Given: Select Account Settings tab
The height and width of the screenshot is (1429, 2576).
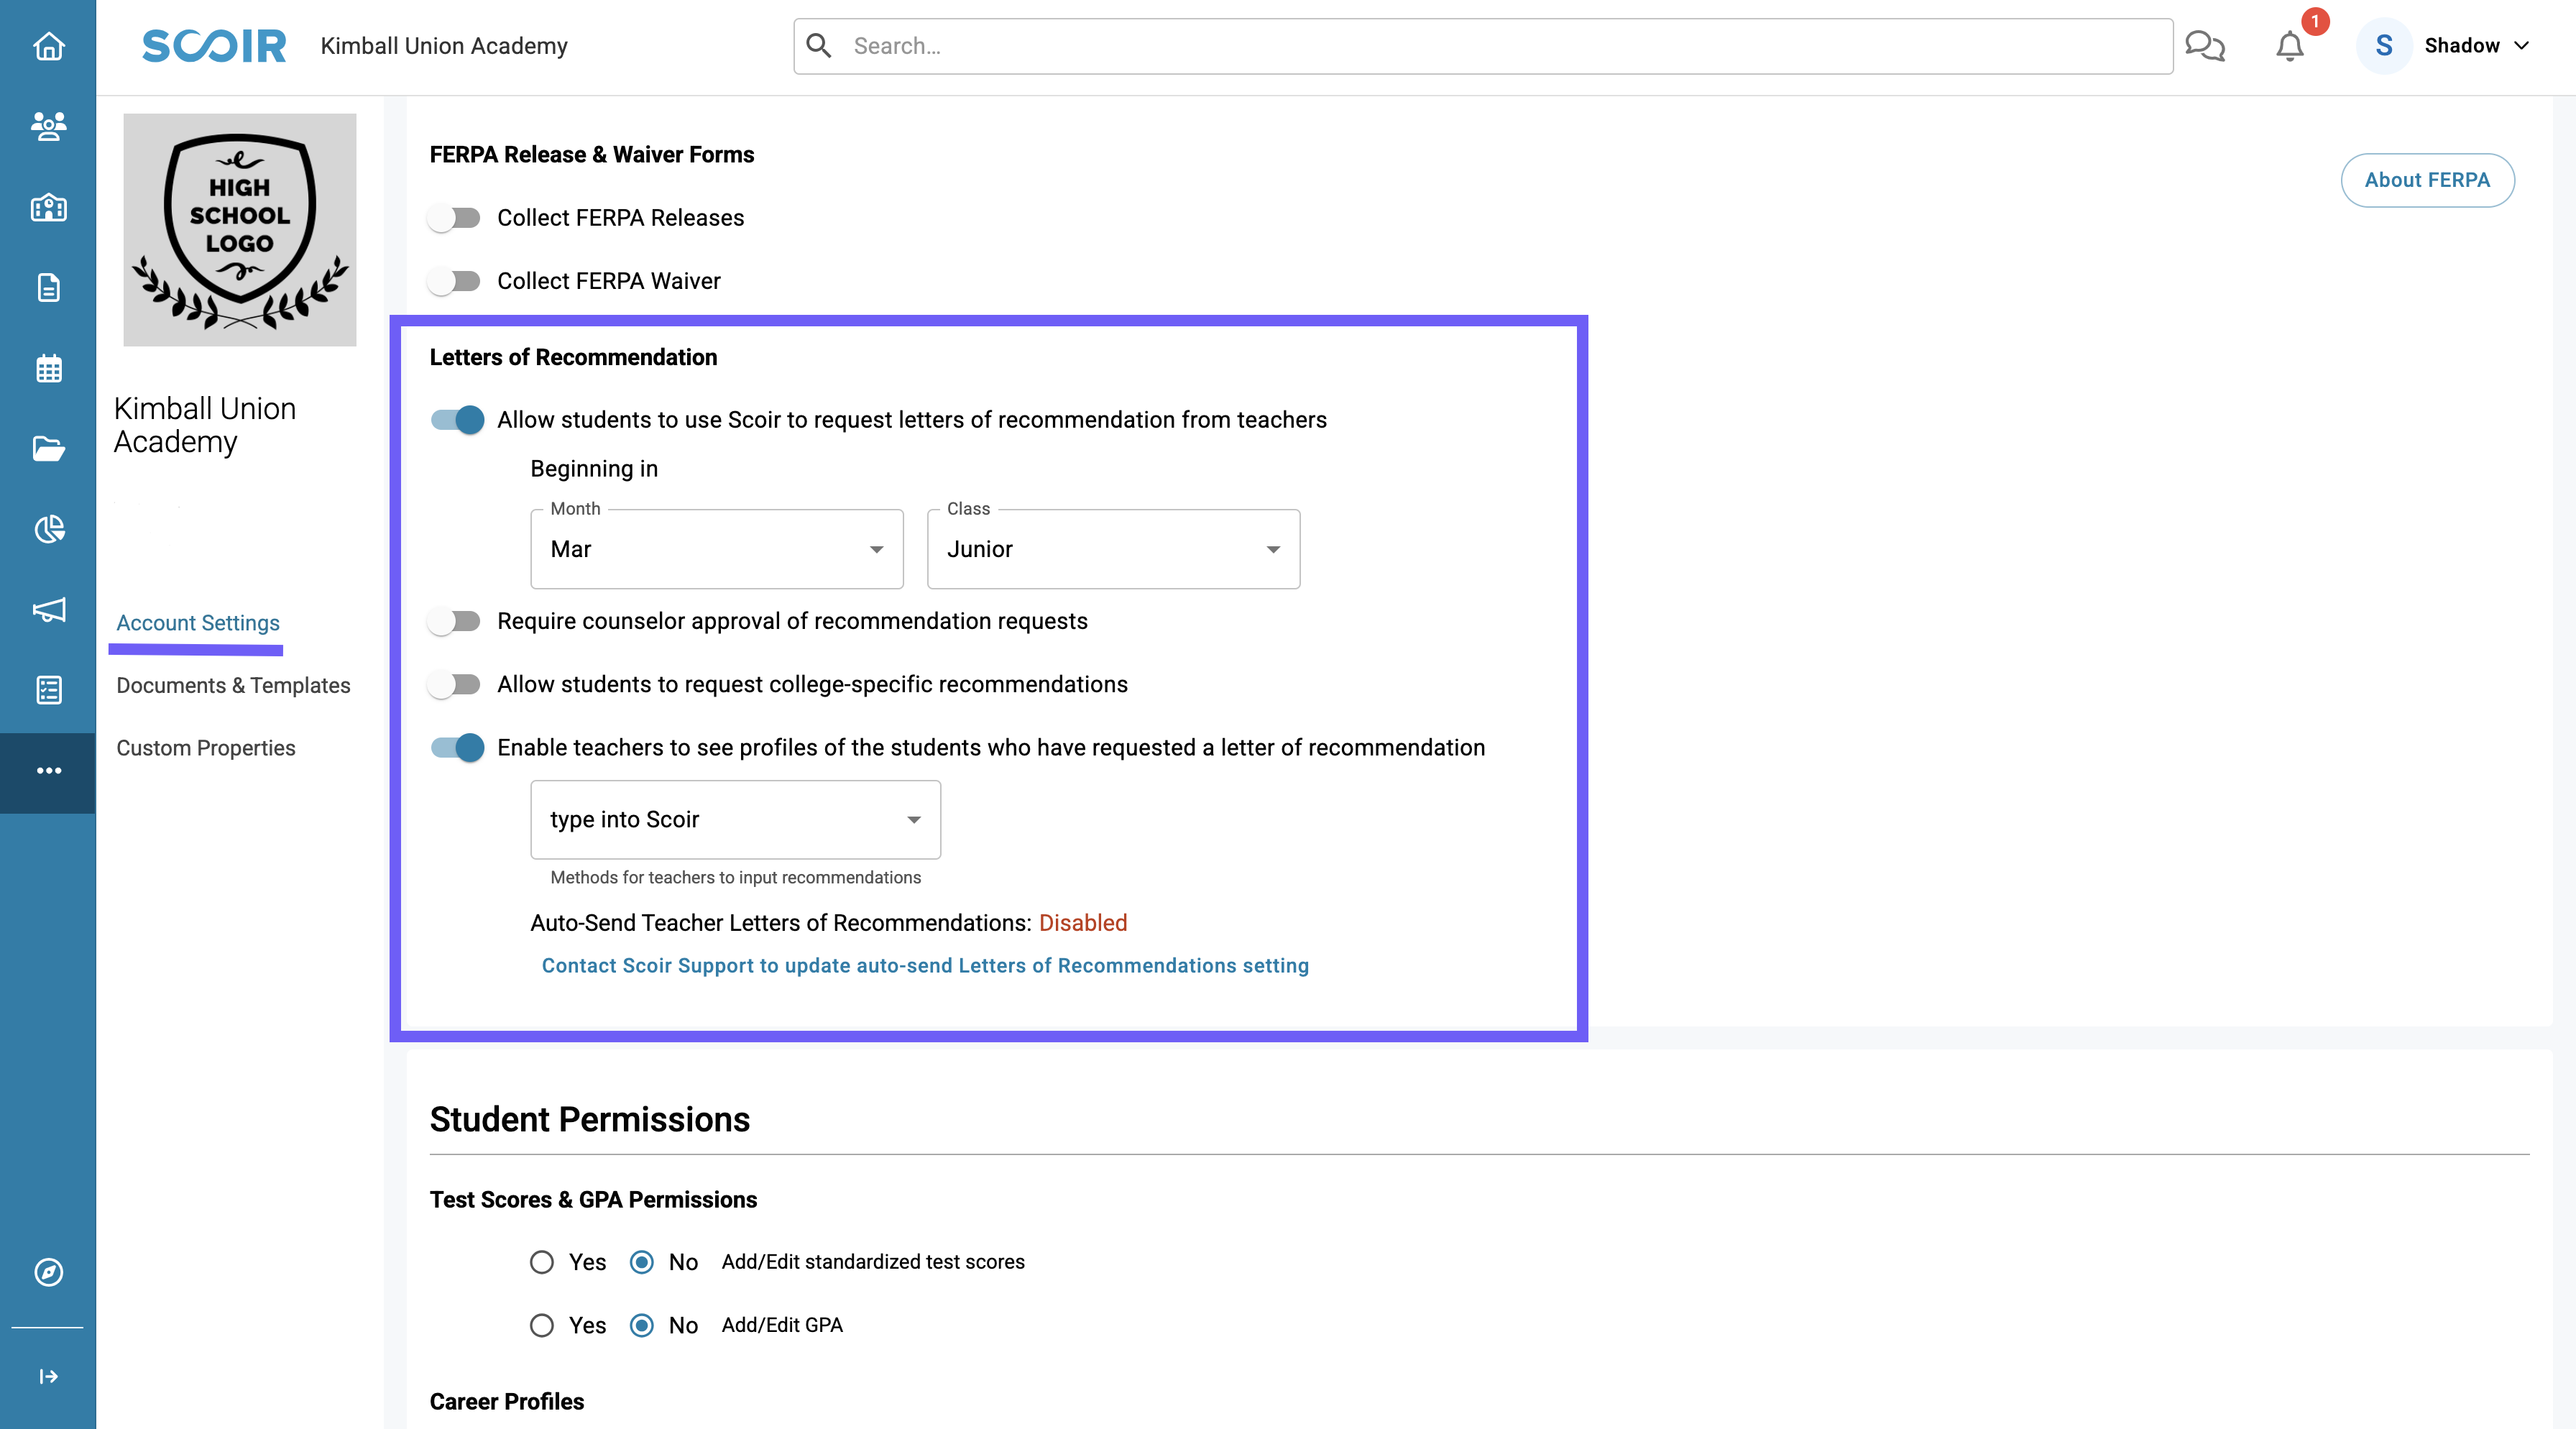Looking at the screenshot, I should (x=198, y=623).
